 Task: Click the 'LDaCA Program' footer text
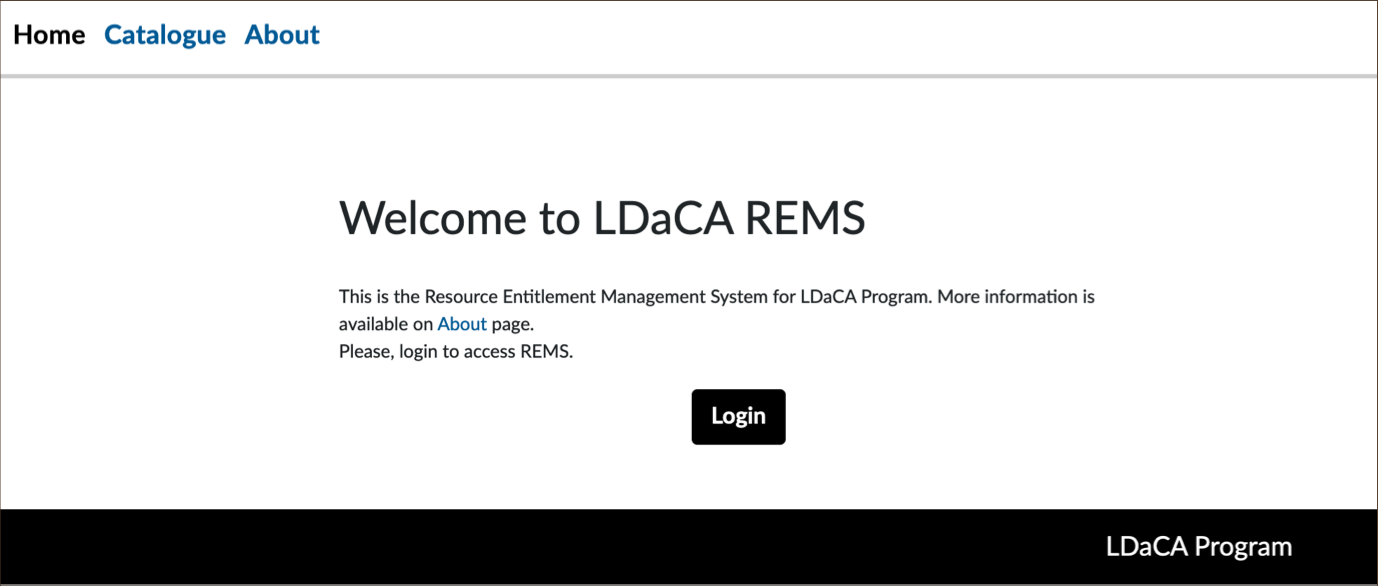[1199, 547]
